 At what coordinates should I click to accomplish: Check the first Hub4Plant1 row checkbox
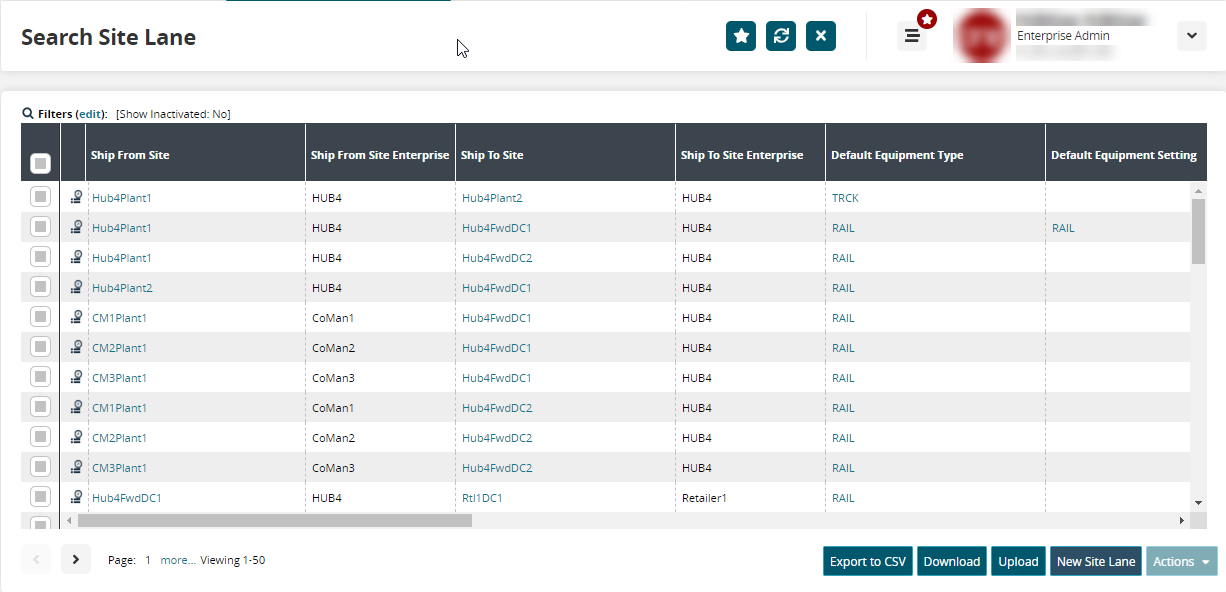(40, 197)
